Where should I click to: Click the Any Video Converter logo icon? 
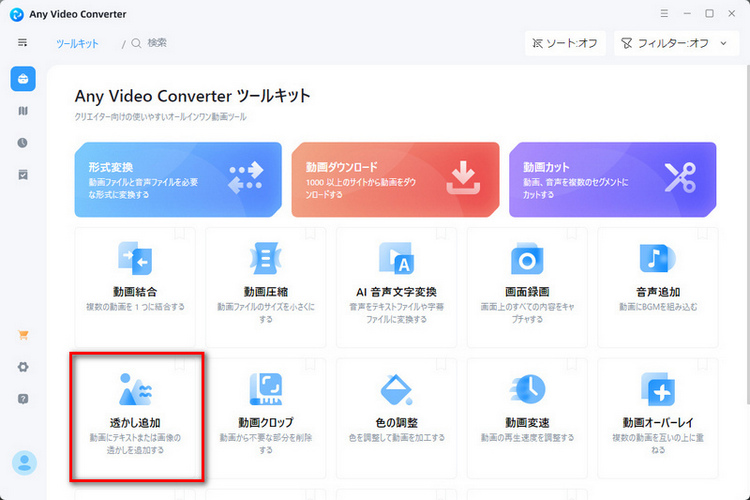[x=17, y=14]
